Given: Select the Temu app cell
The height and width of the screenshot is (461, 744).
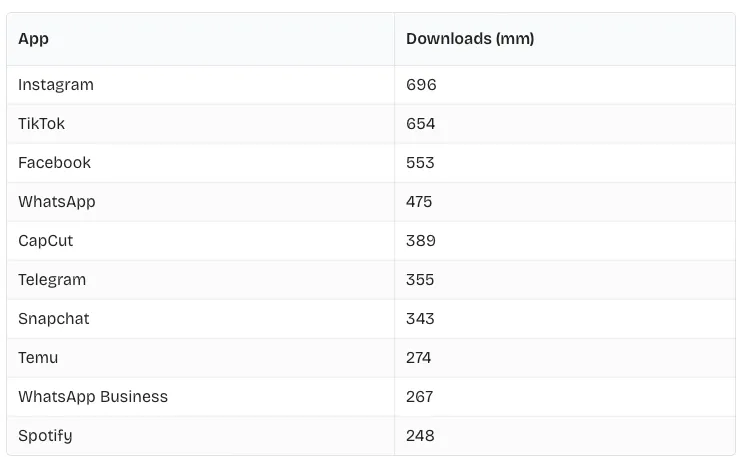Looking at the screenshot, I should (38, 358).
